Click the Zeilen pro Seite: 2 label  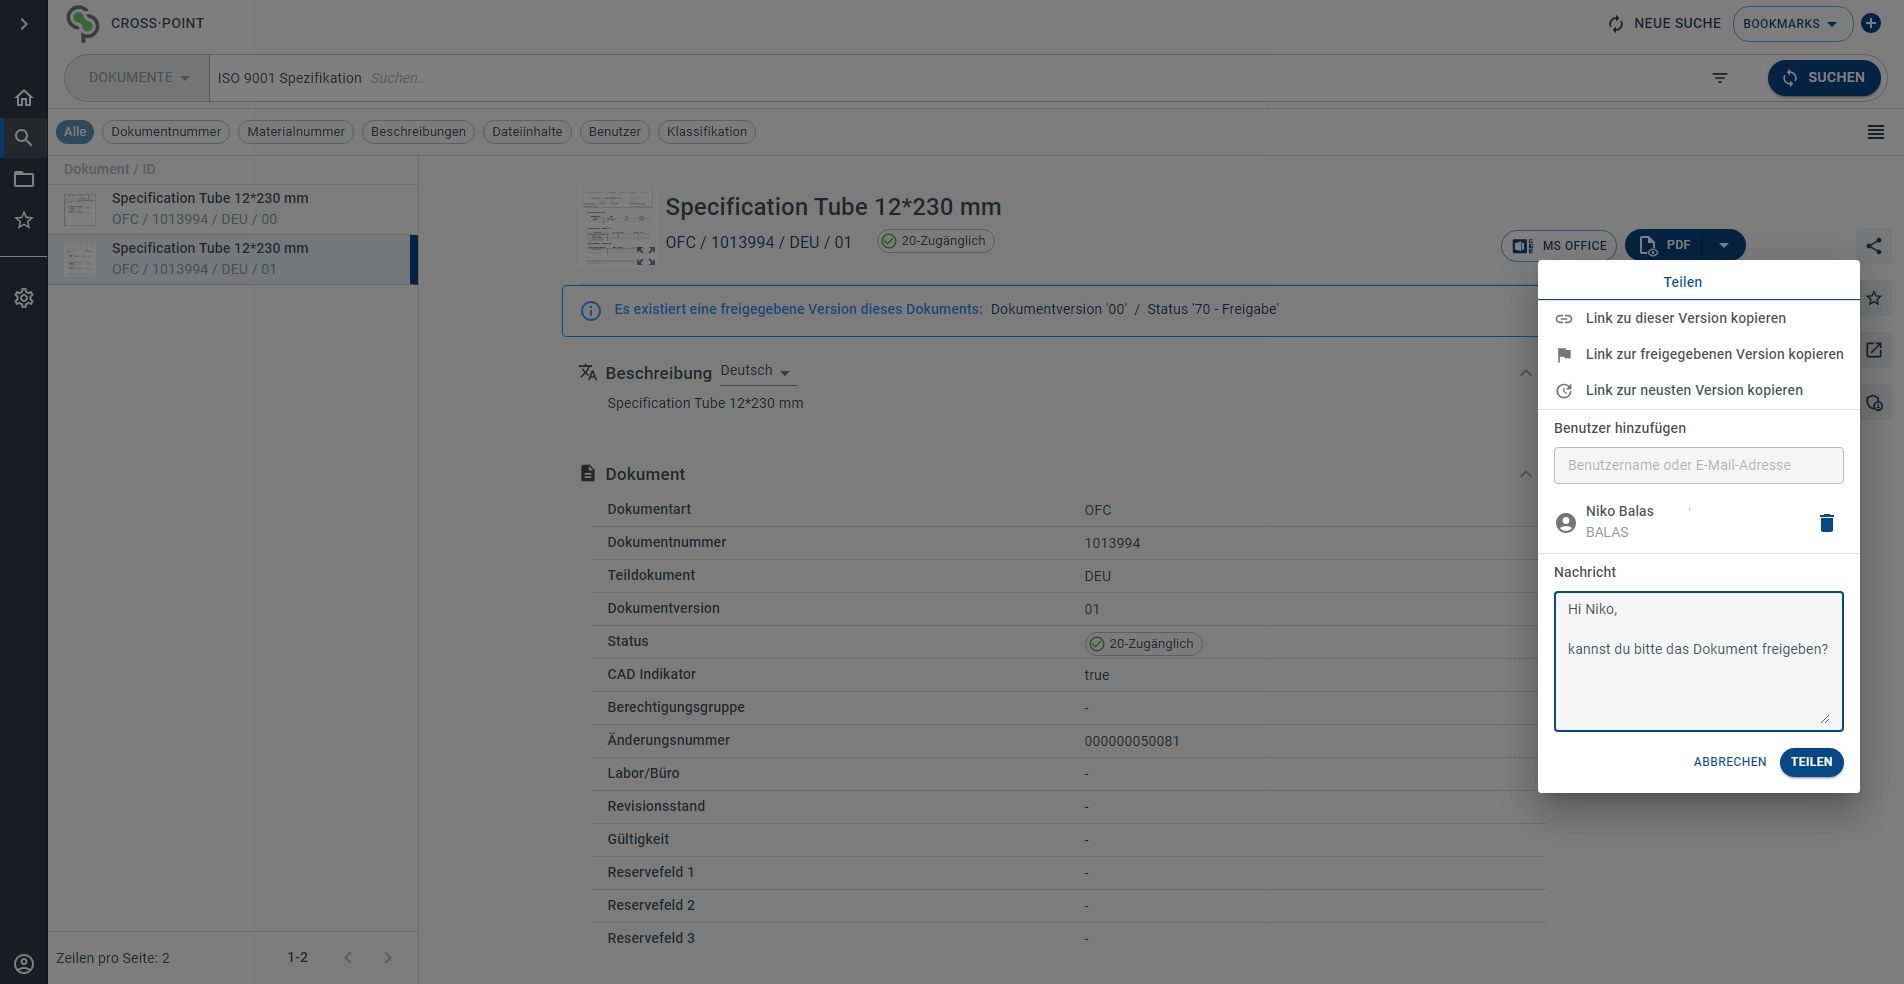[x=113, y=958]
